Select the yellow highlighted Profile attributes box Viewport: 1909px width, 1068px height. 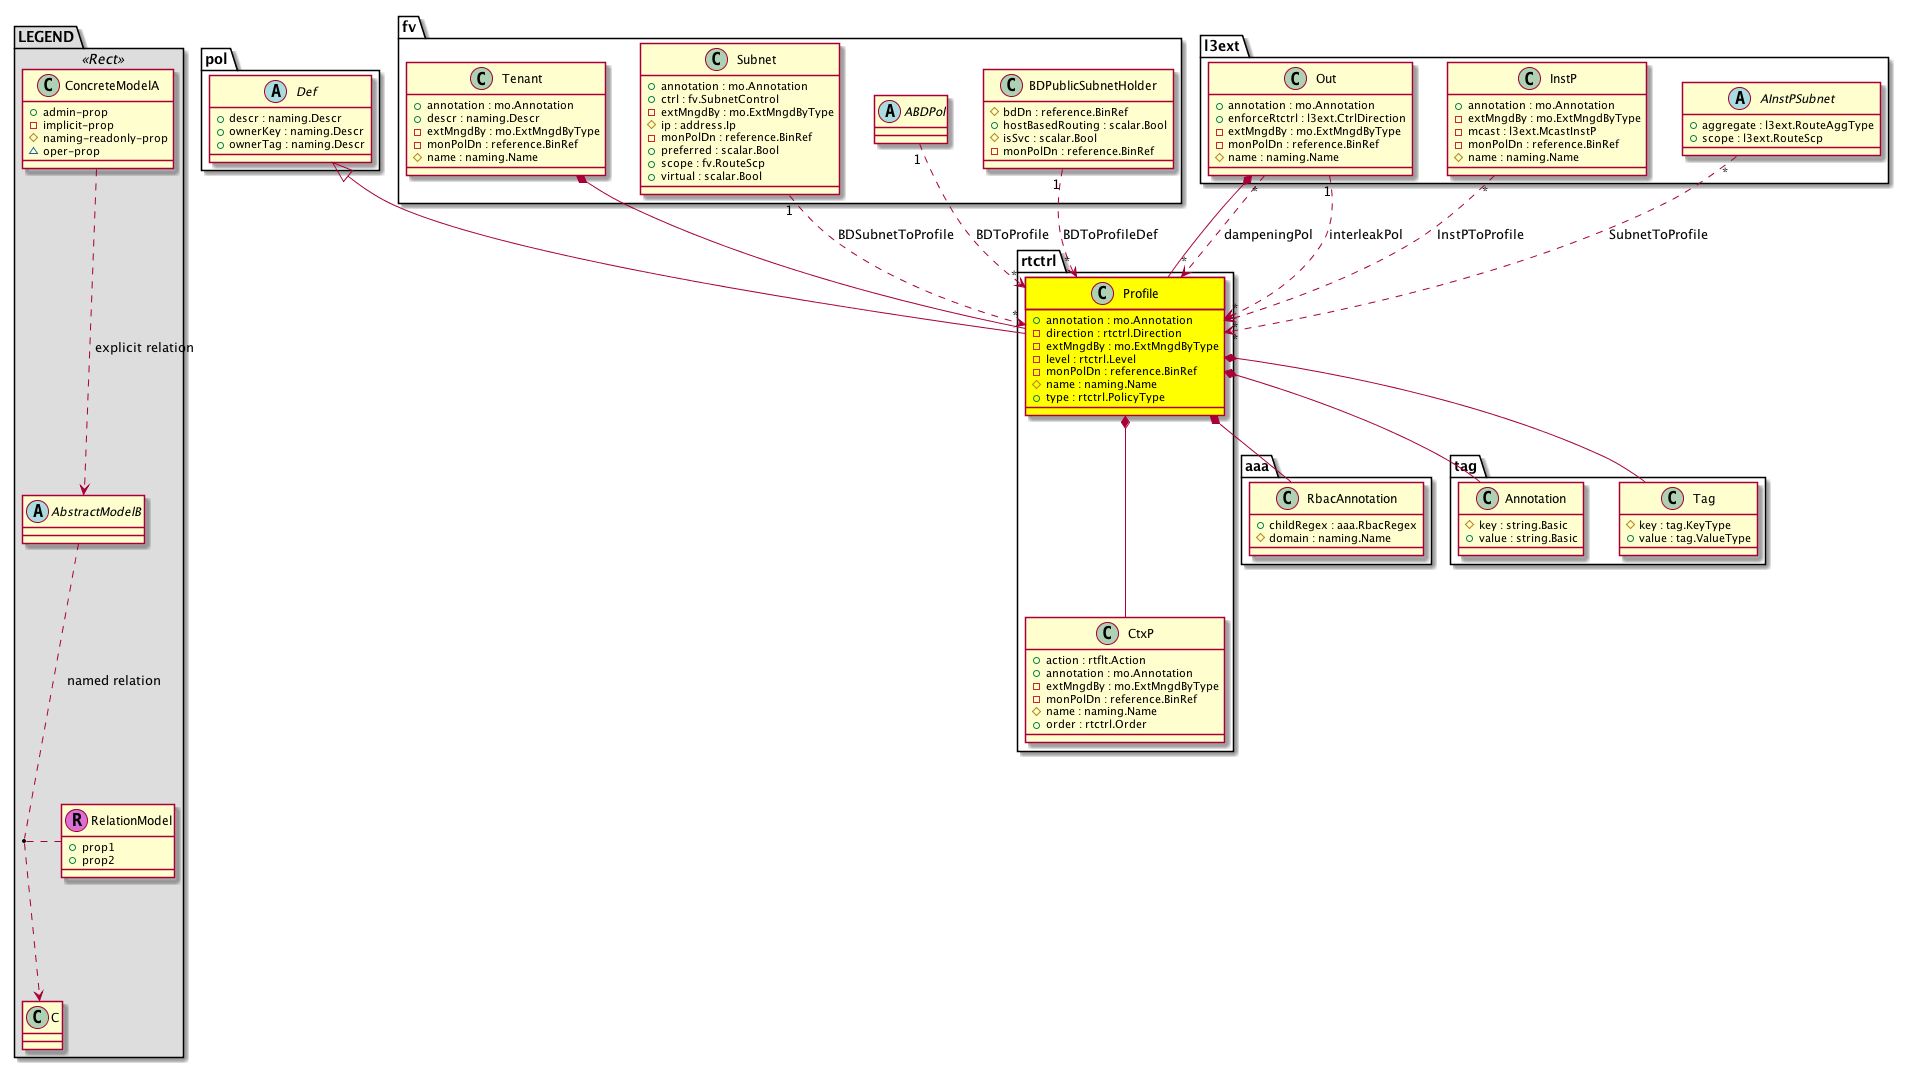click(x=1124, y=359)
